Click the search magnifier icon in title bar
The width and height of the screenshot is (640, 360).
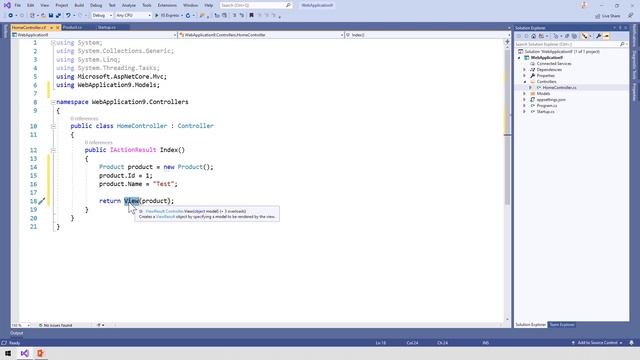point(288,5)
